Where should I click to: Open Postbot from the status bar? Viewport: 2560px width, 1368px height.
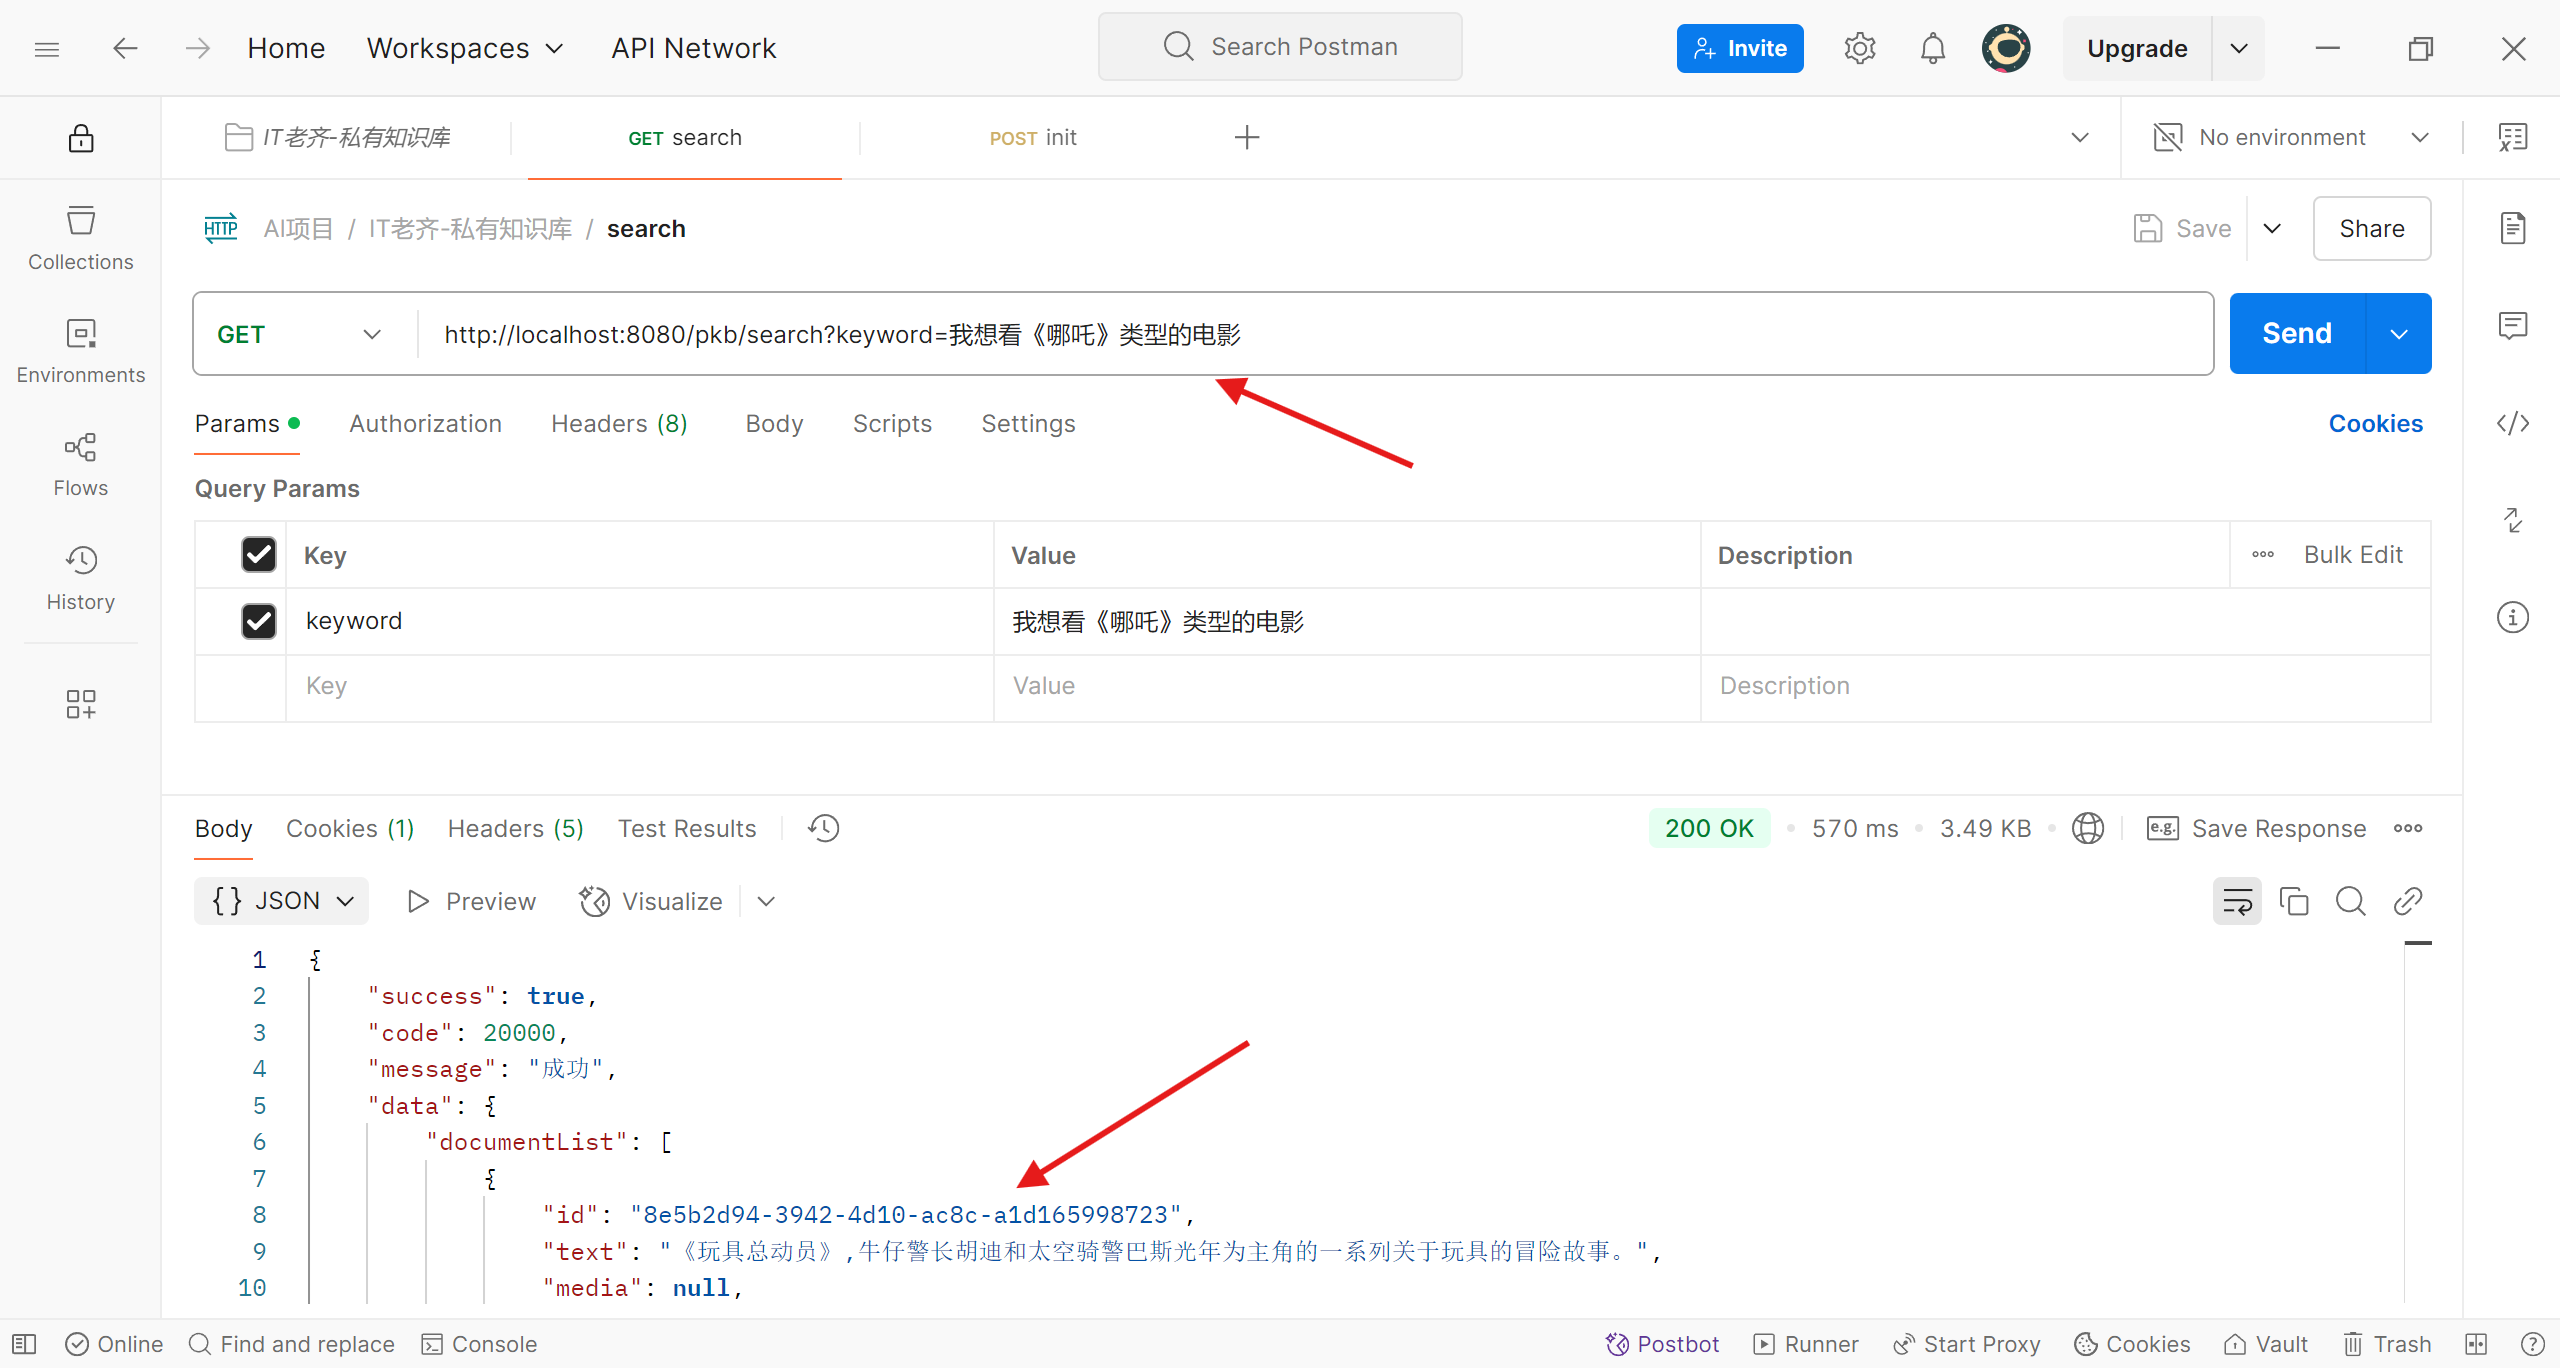coord(1662,1344)
